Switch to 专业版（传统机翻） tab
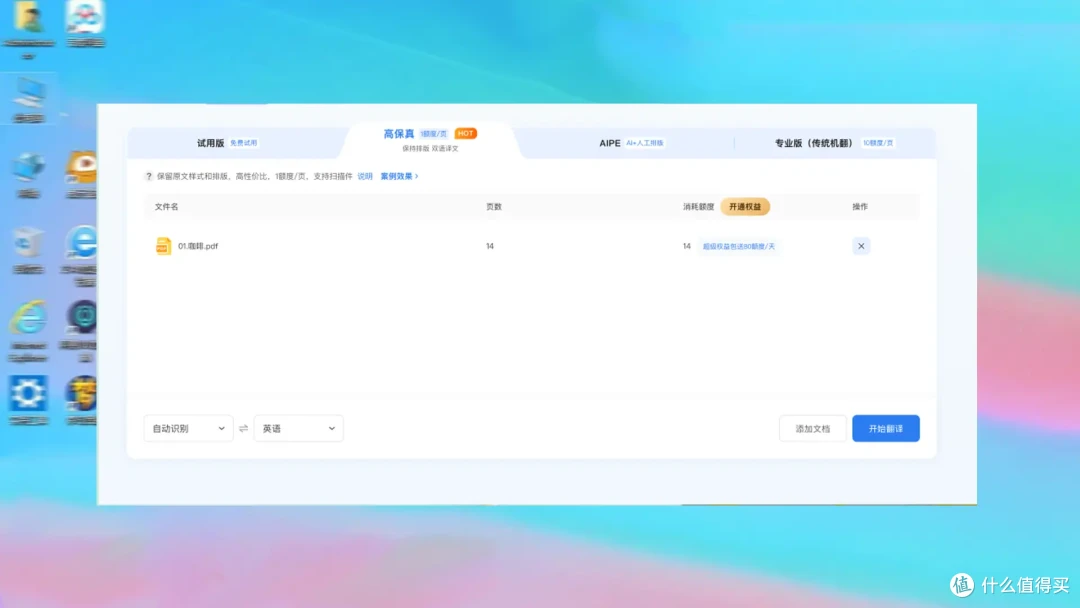 833,143
